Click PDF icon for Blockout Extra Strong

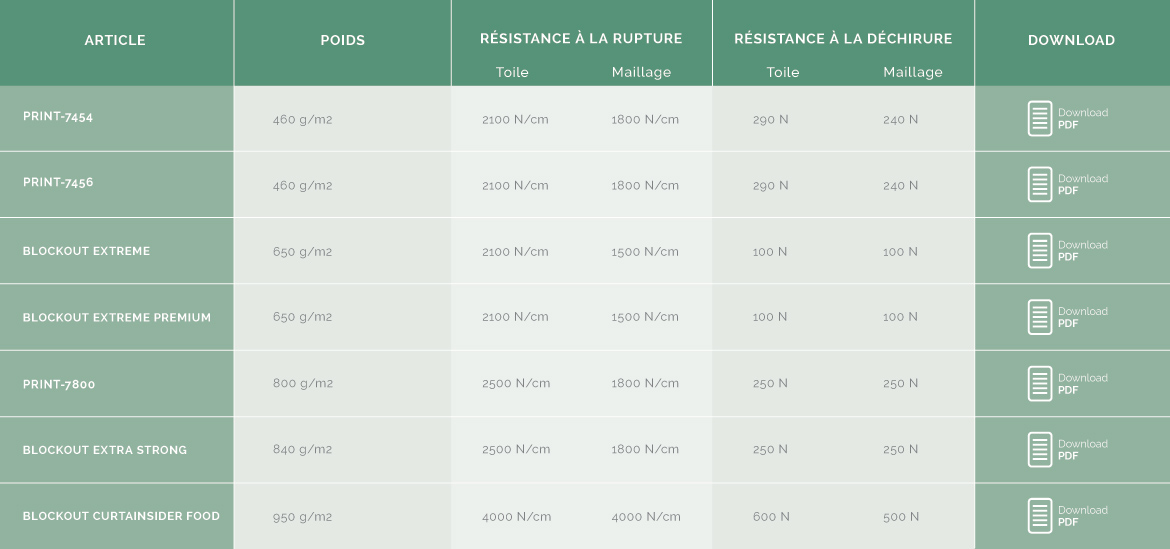(1039, 450)
